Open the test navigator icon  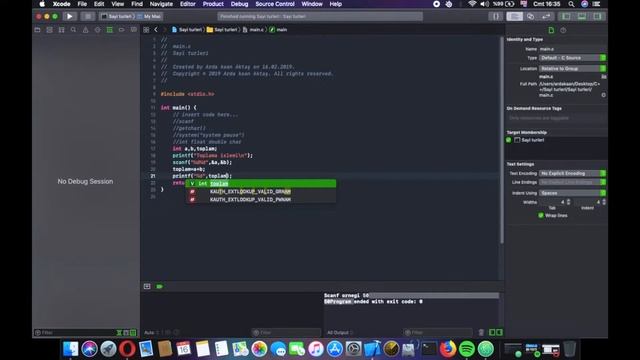click(98, 30)
